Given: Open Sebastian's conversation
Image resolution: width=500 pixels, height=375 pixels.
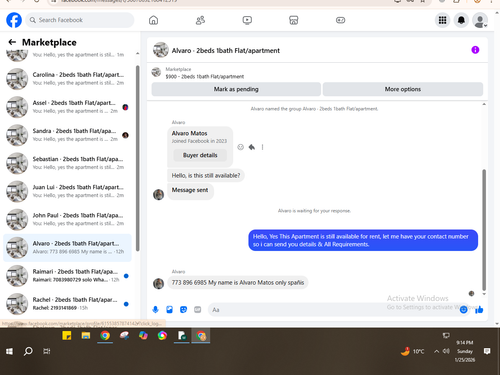Looking at the screenshot, I should pos(68,163).
